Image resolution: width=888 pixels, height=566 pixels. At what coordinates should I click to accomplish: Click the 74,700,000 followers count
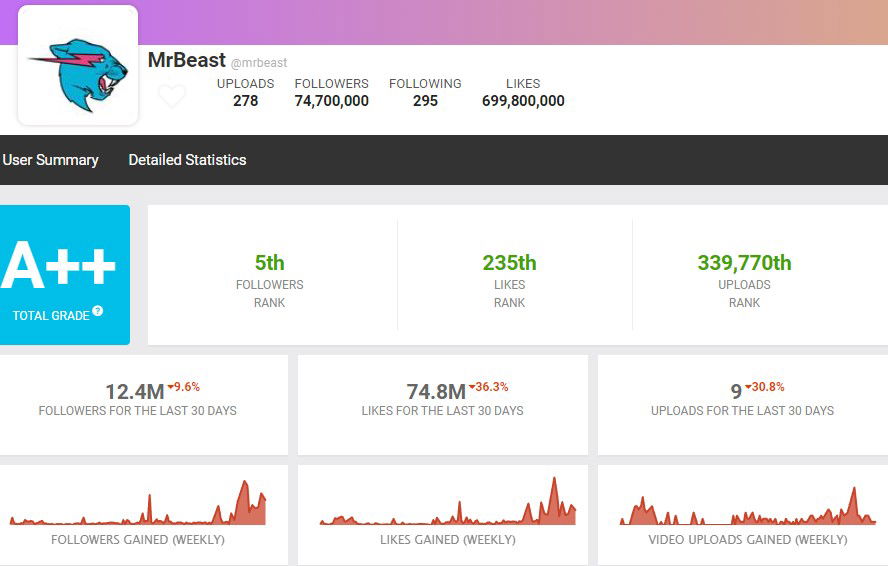(x=331, y=101)
